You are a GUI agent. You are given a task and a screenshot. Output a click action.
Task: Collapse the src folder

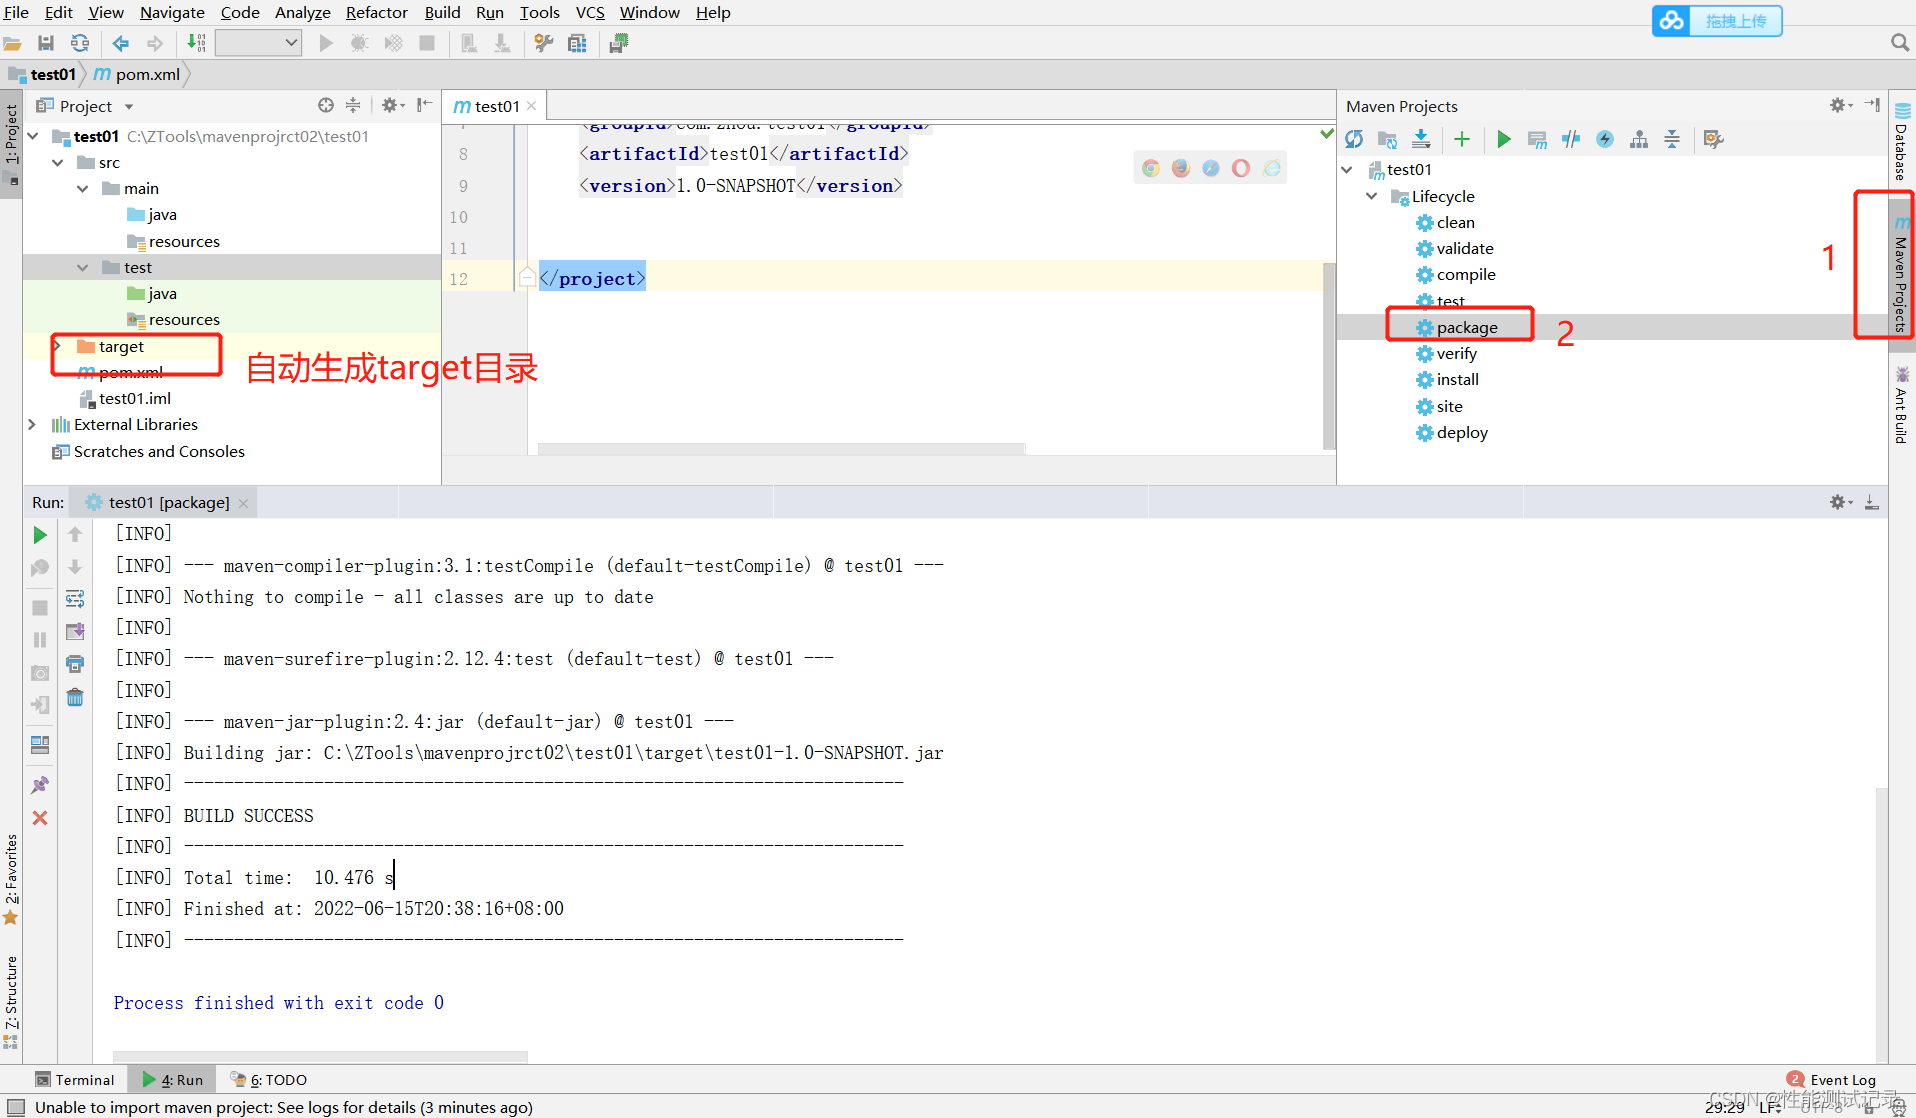click(58, 163)
